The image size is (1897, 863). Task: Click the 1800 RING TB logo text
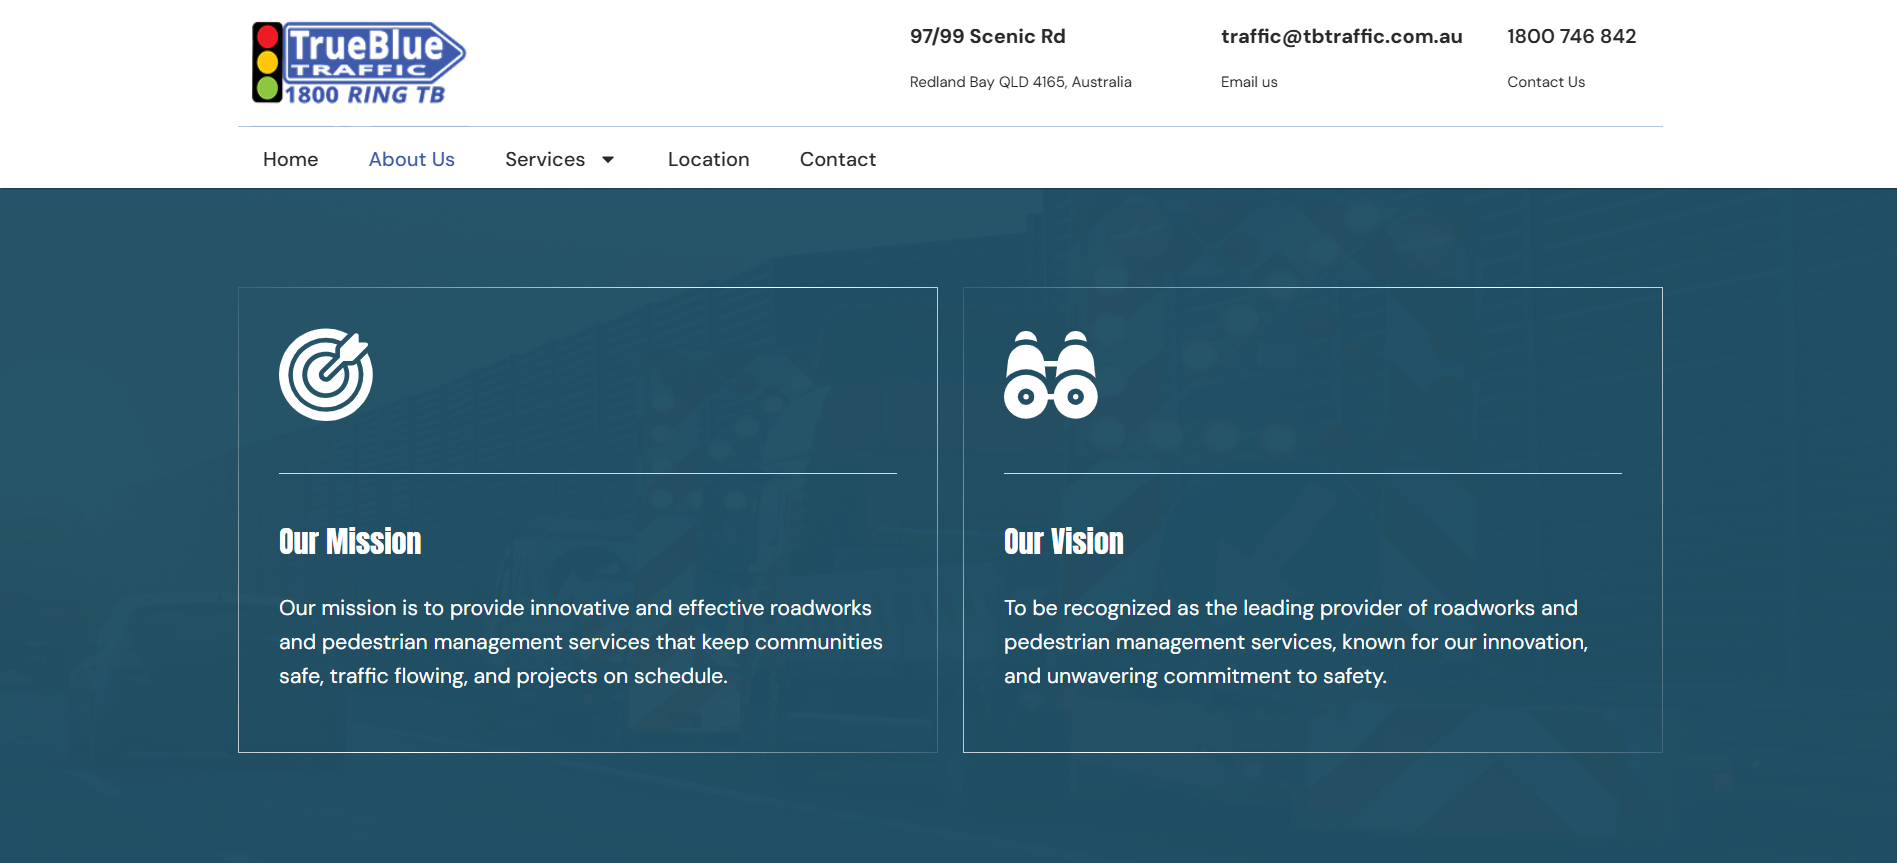pyautogui.click(x=365, y=95)
